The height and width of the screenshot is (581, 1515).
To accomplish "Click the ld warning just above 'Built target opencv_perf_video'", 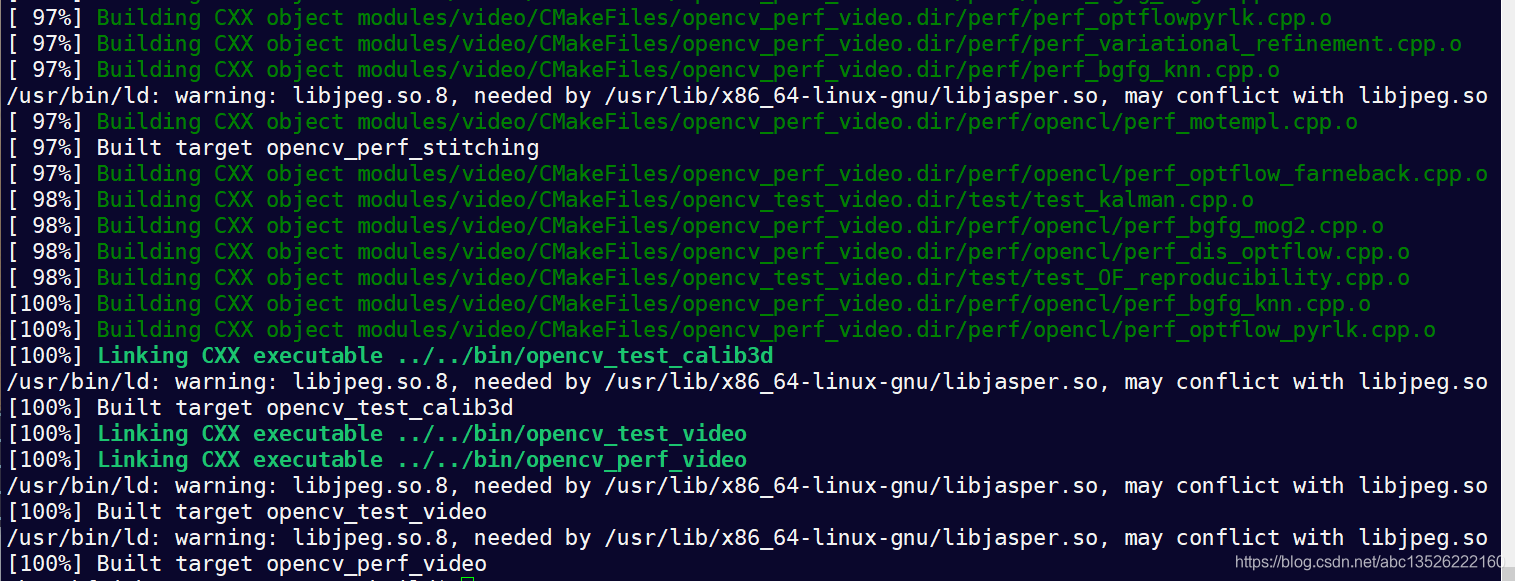I will (747, 537).
